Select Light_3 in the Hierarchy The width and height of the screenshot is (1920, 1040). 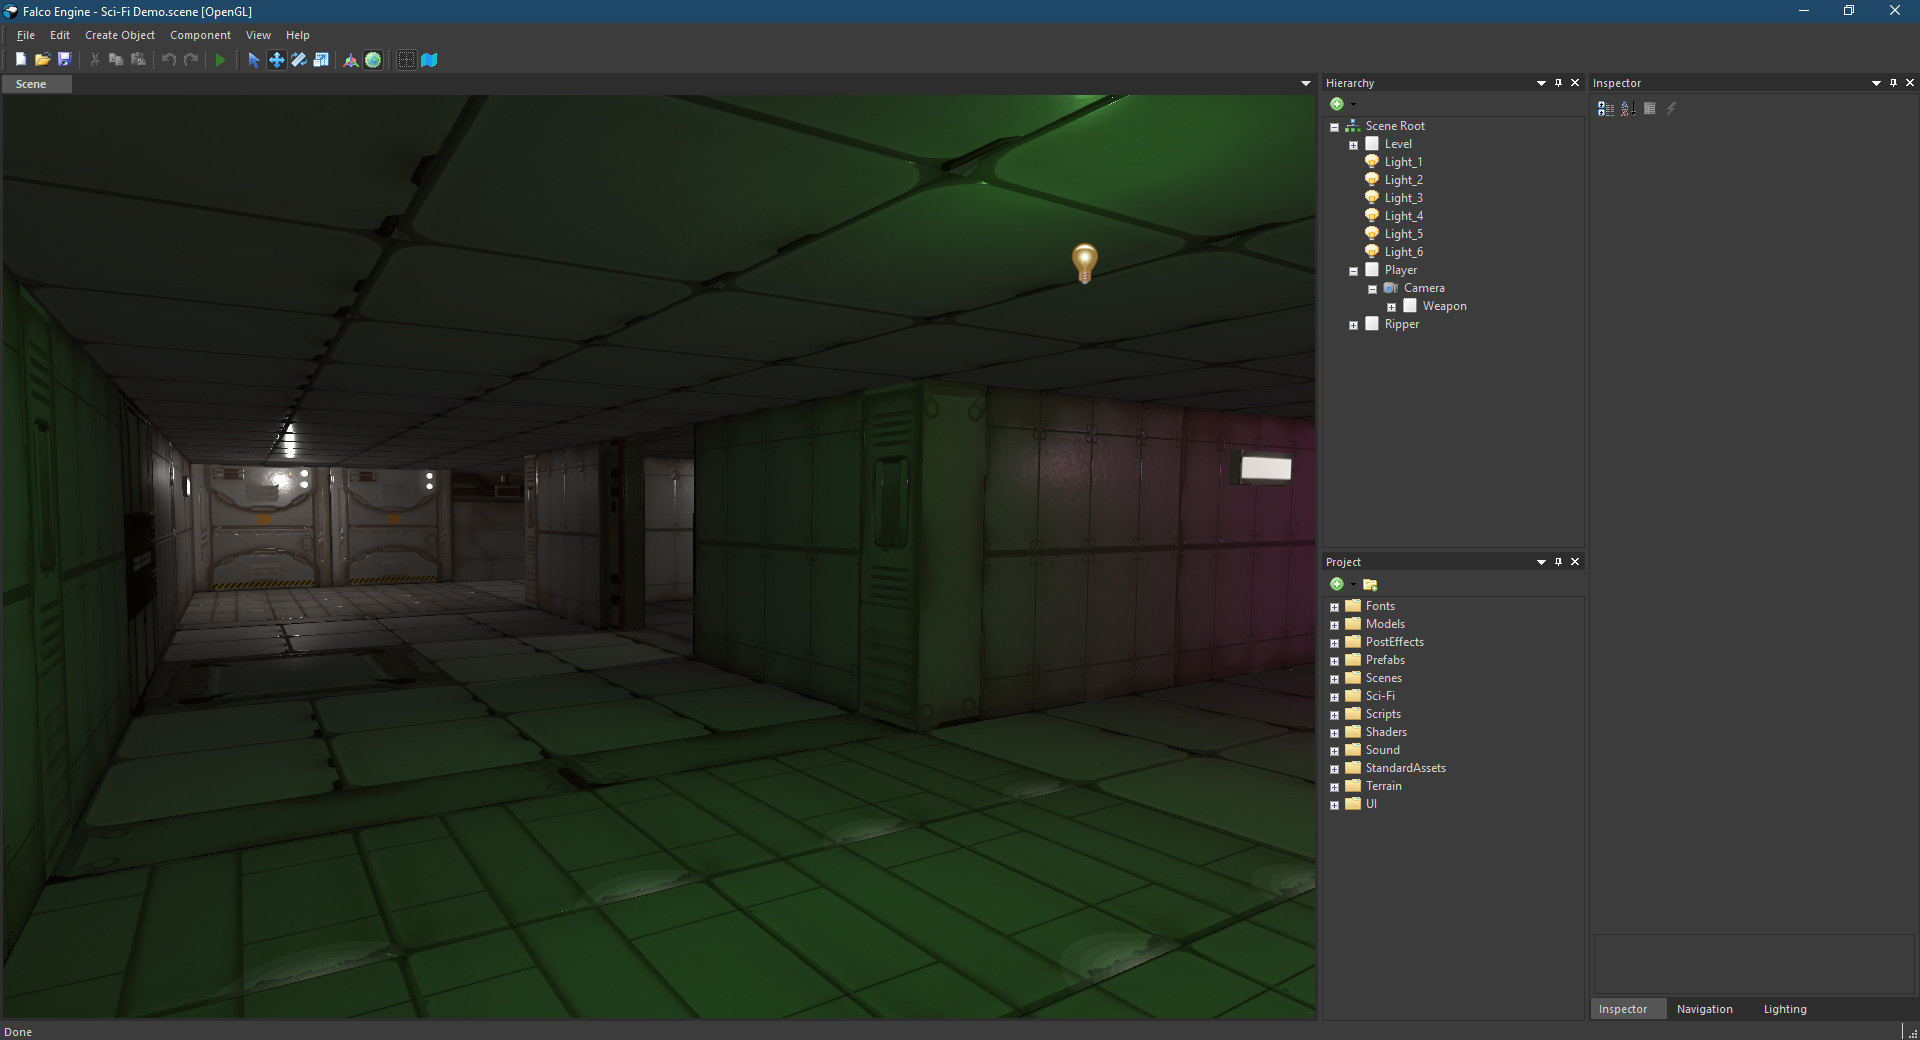[1404, 197]
